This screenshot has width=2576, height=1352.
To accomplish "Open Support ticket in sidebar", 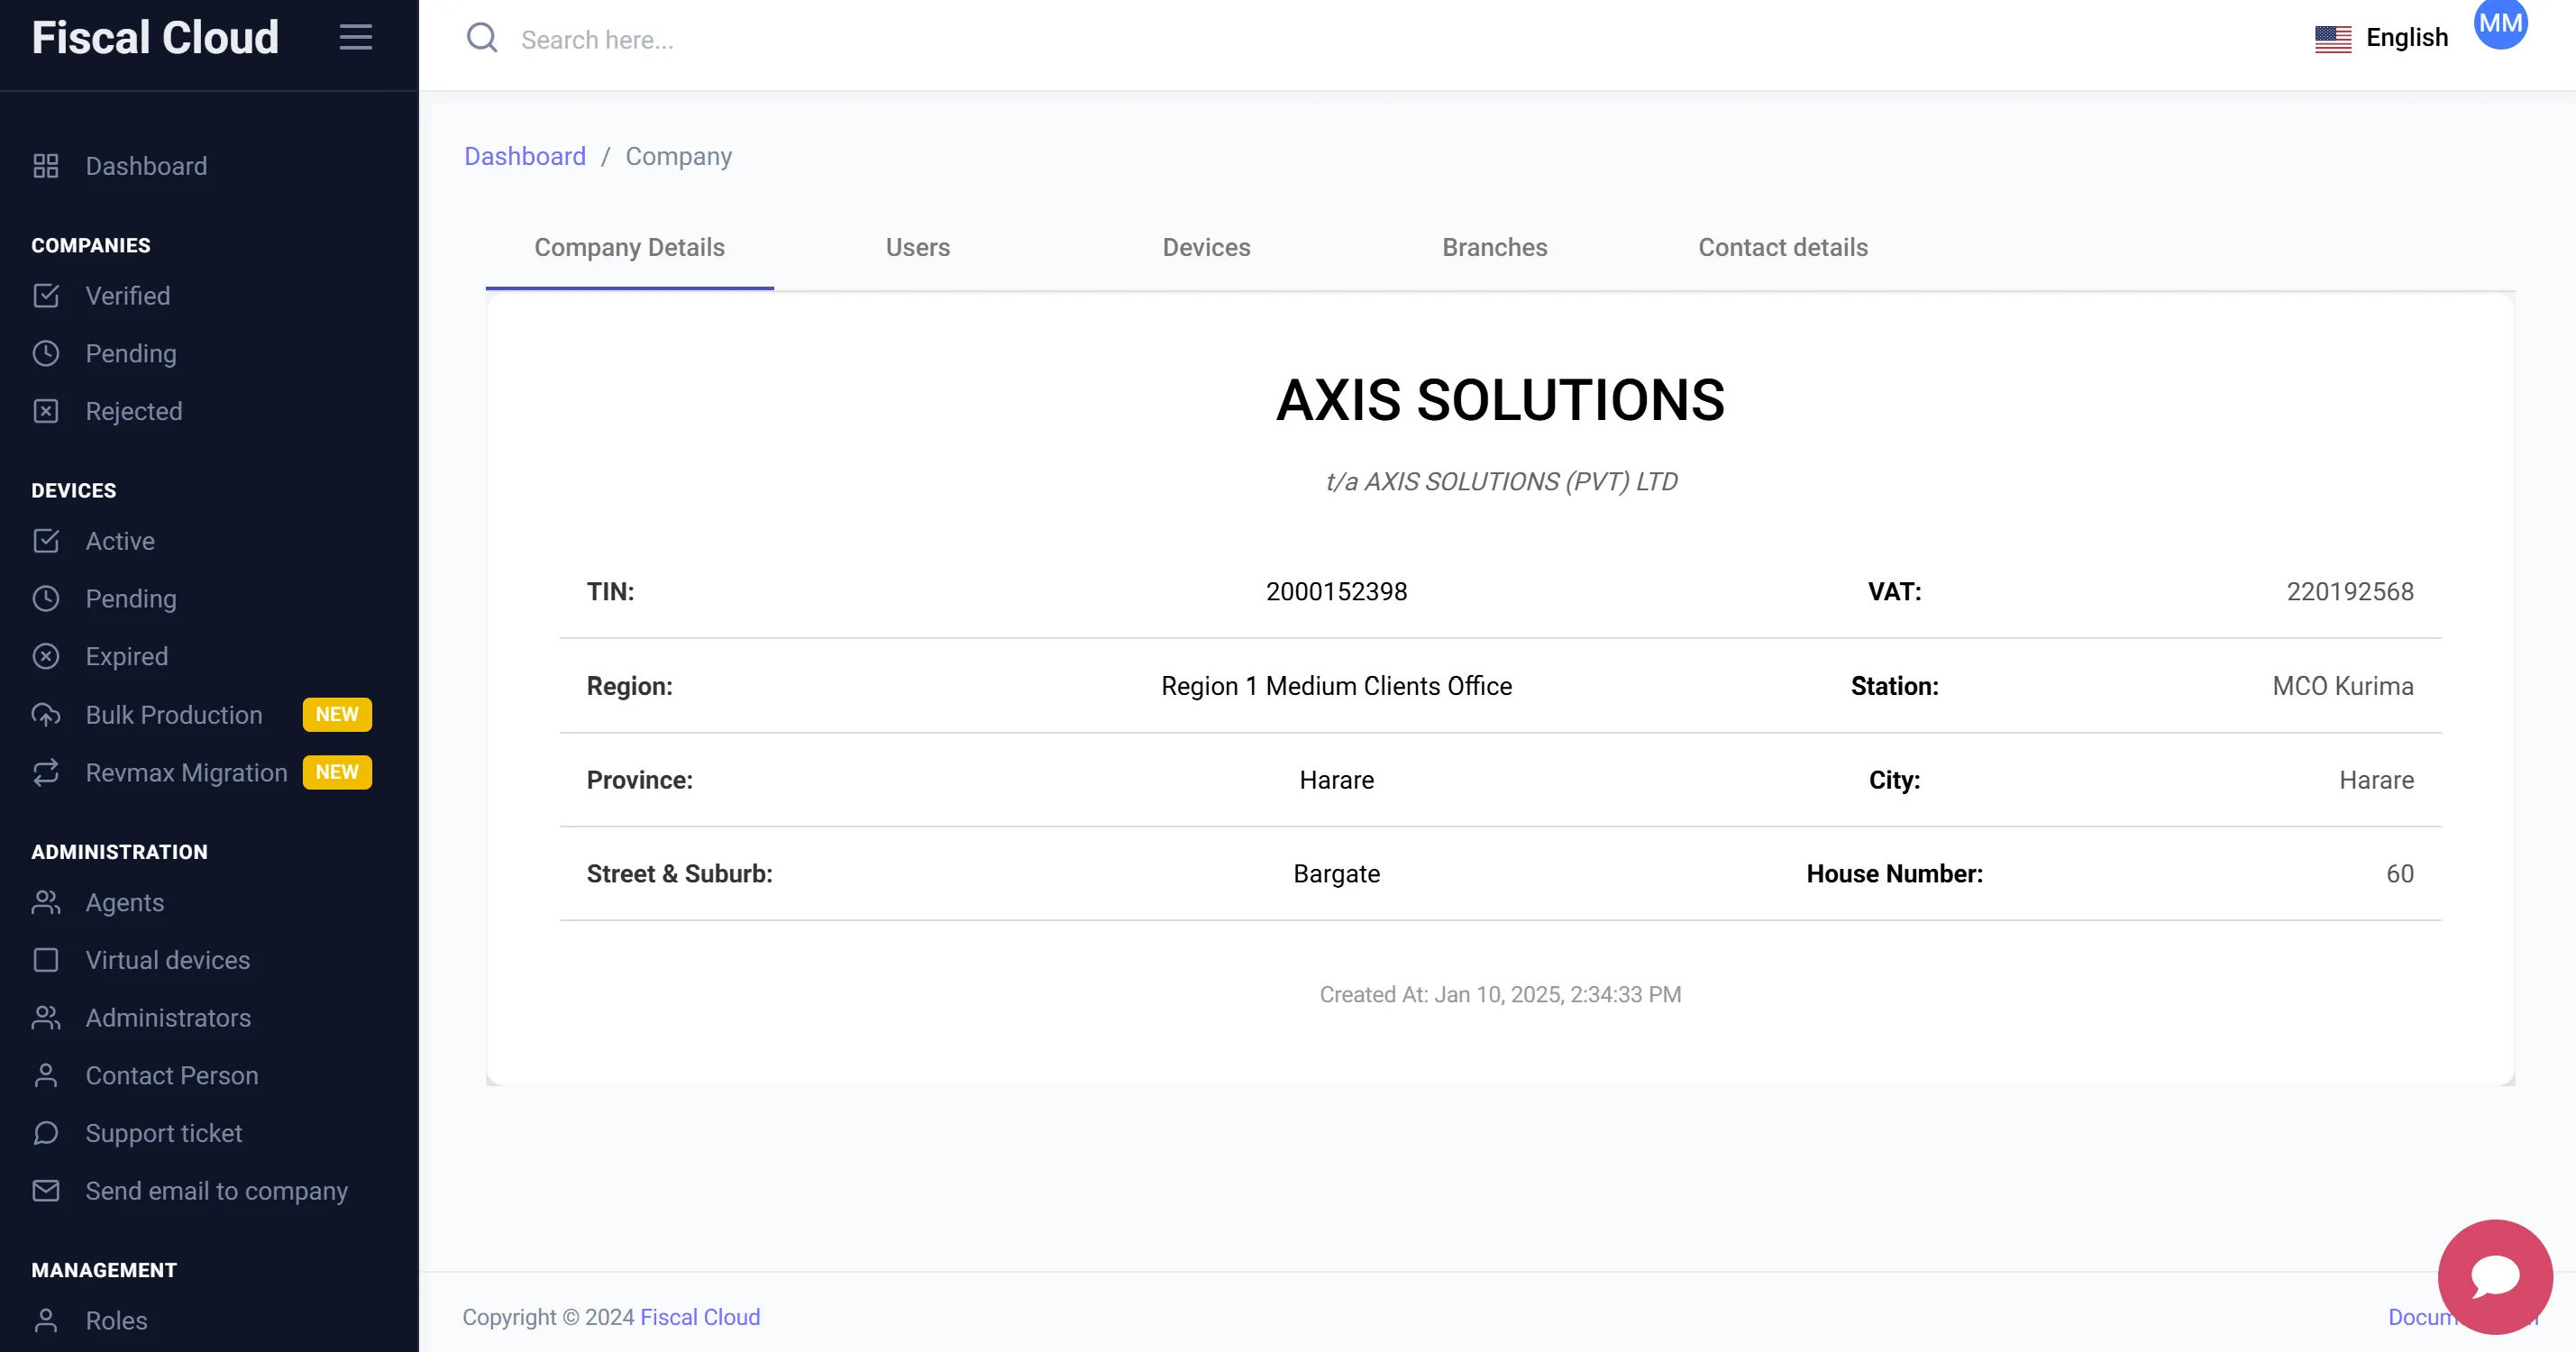I will 164,1133.
